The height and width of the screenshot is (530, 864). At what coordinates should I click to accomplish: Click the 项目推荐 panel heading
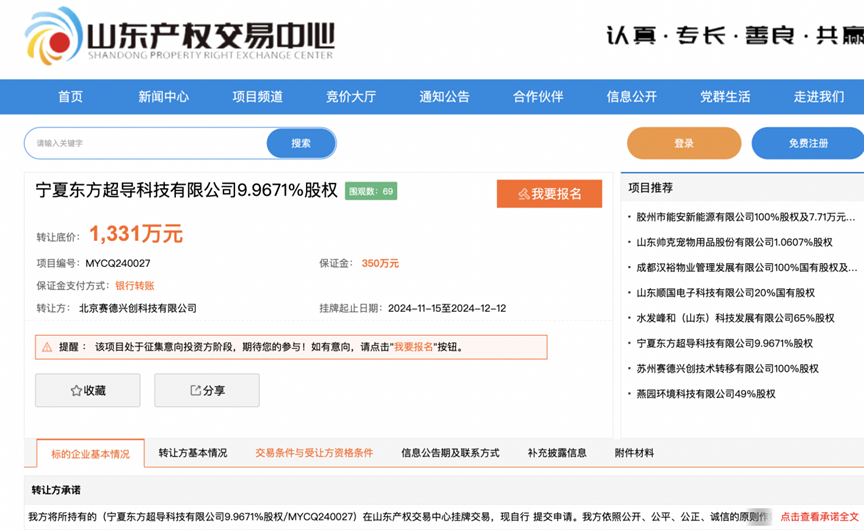(651, 188)
